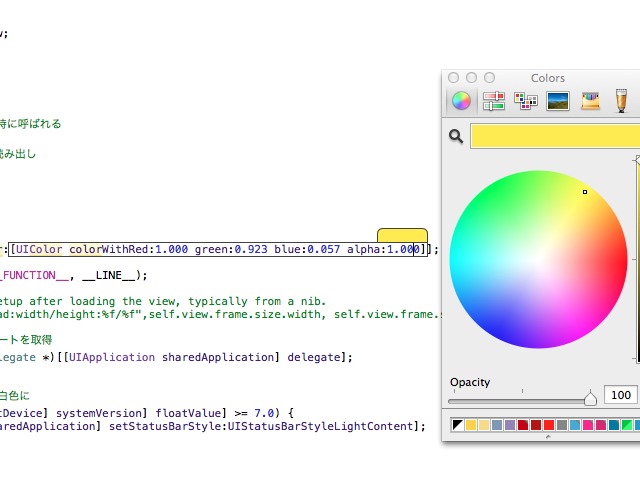Close the Colors panel window

[x=453, y=78]
